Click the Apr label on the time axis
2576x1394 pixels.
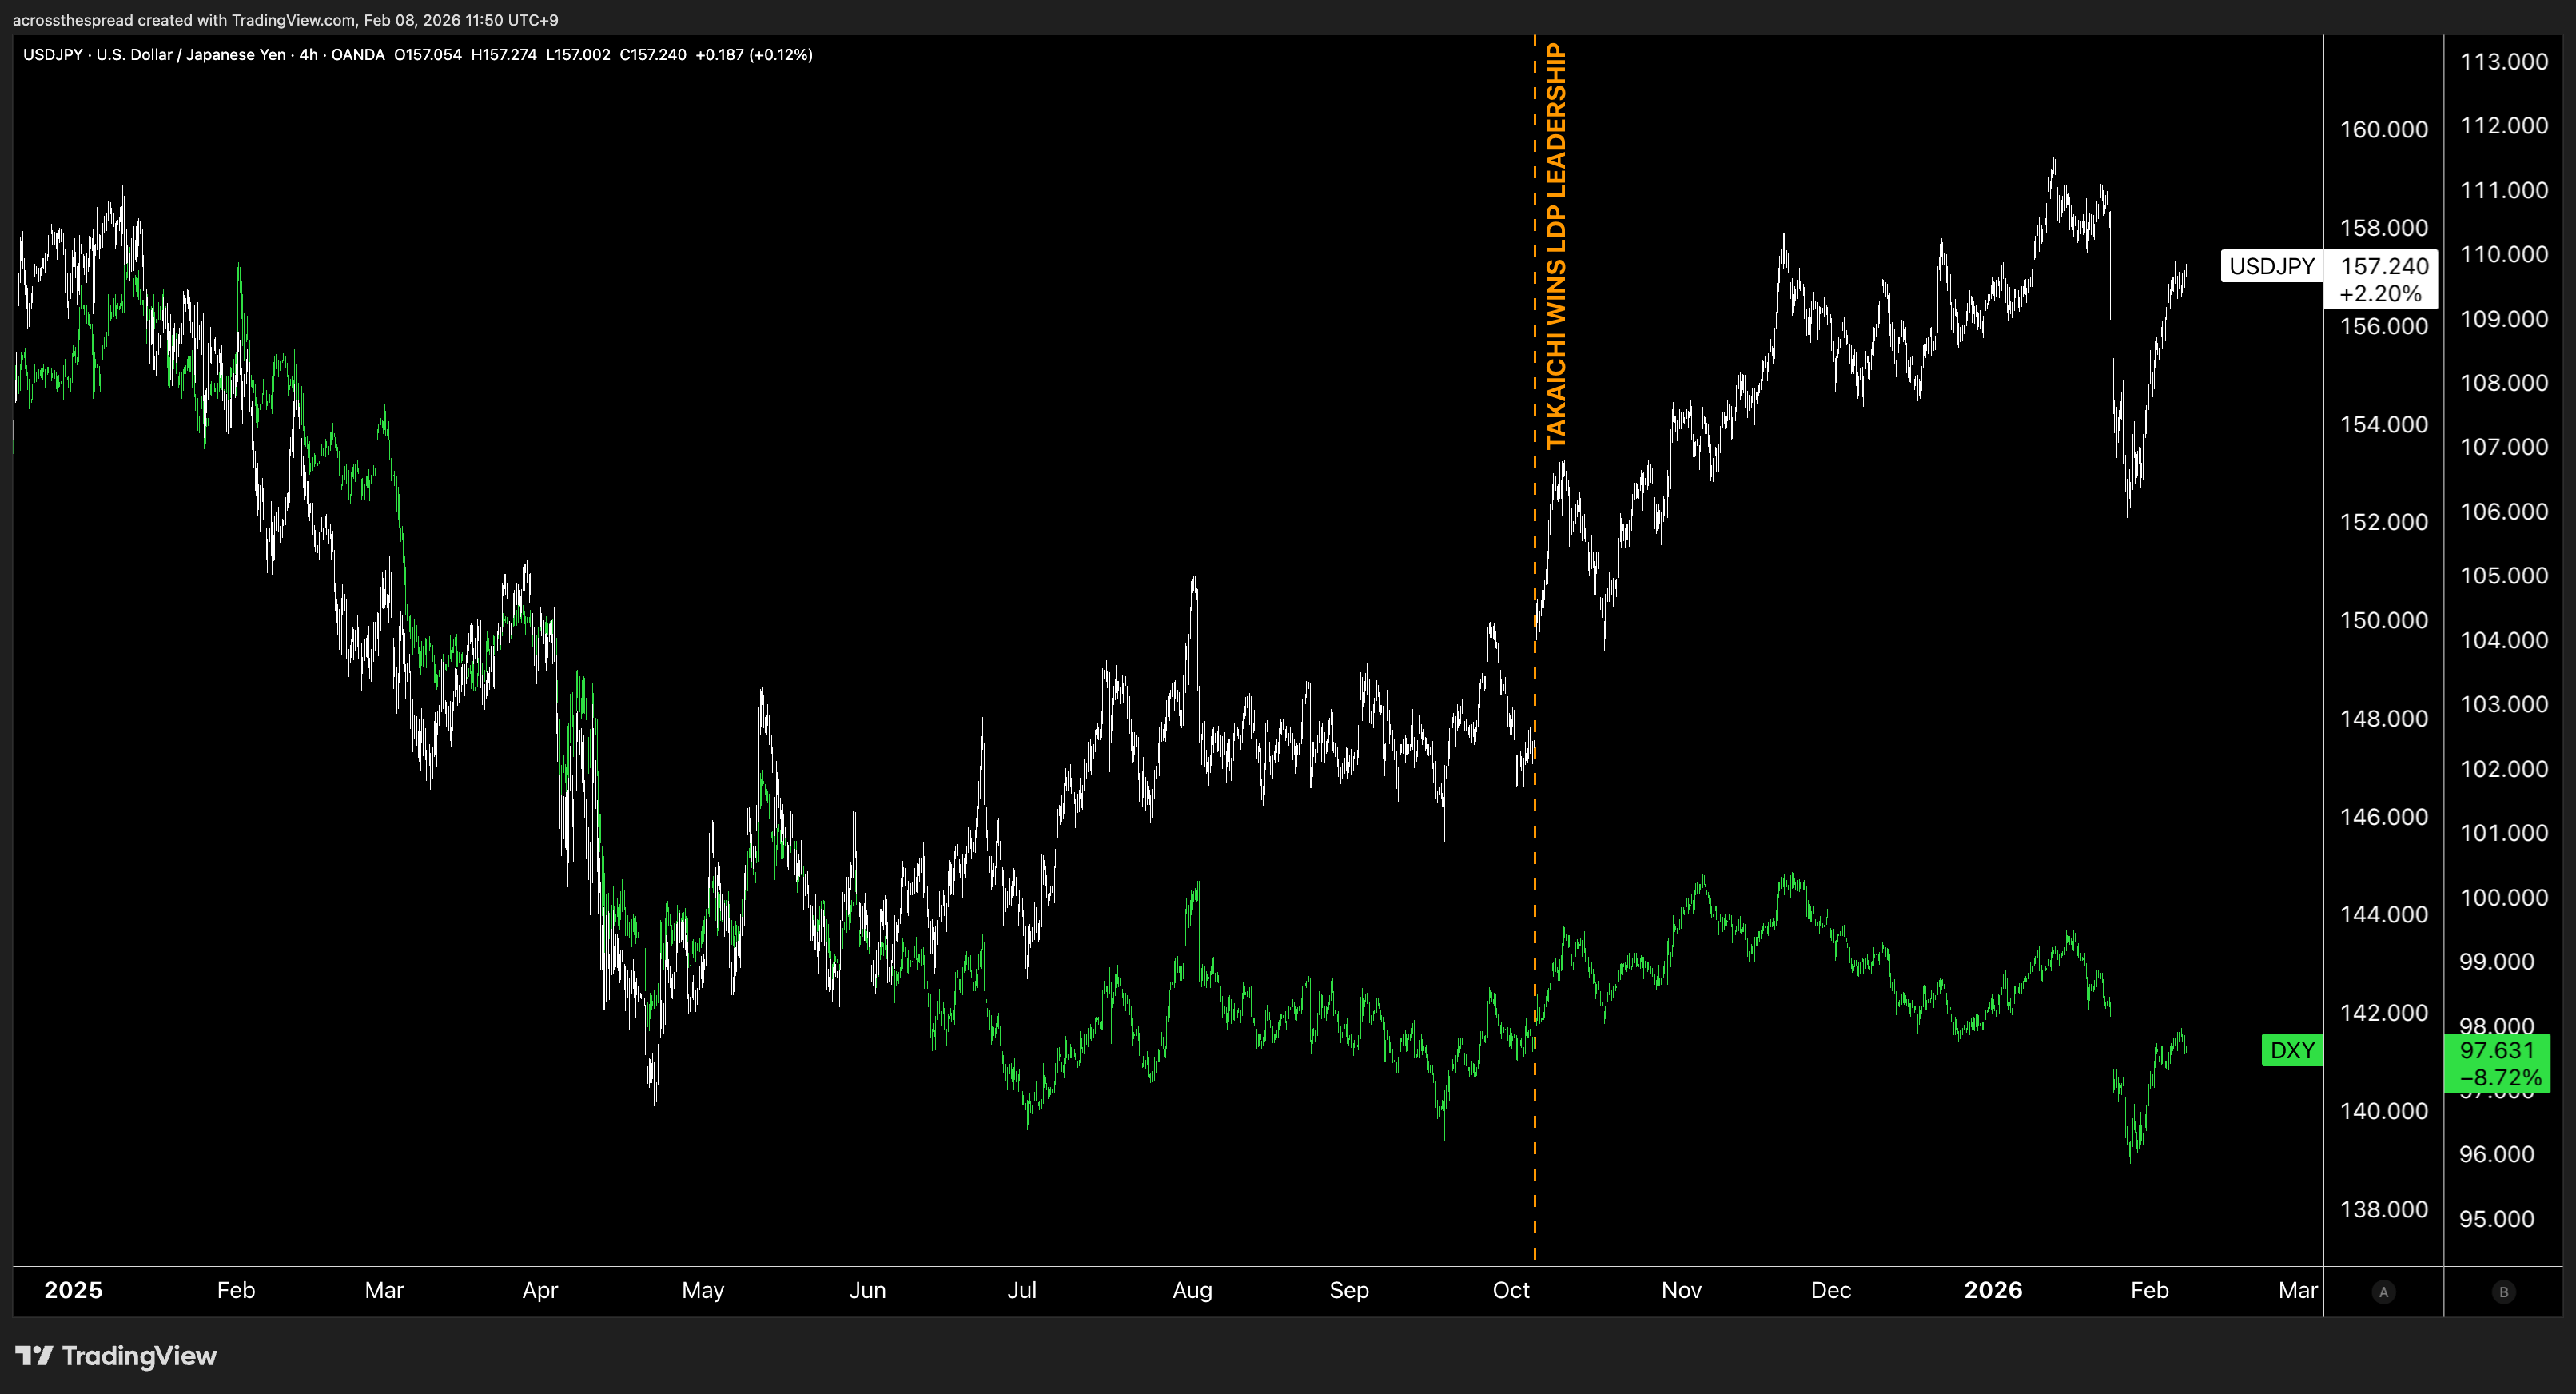coord(540,1290)
